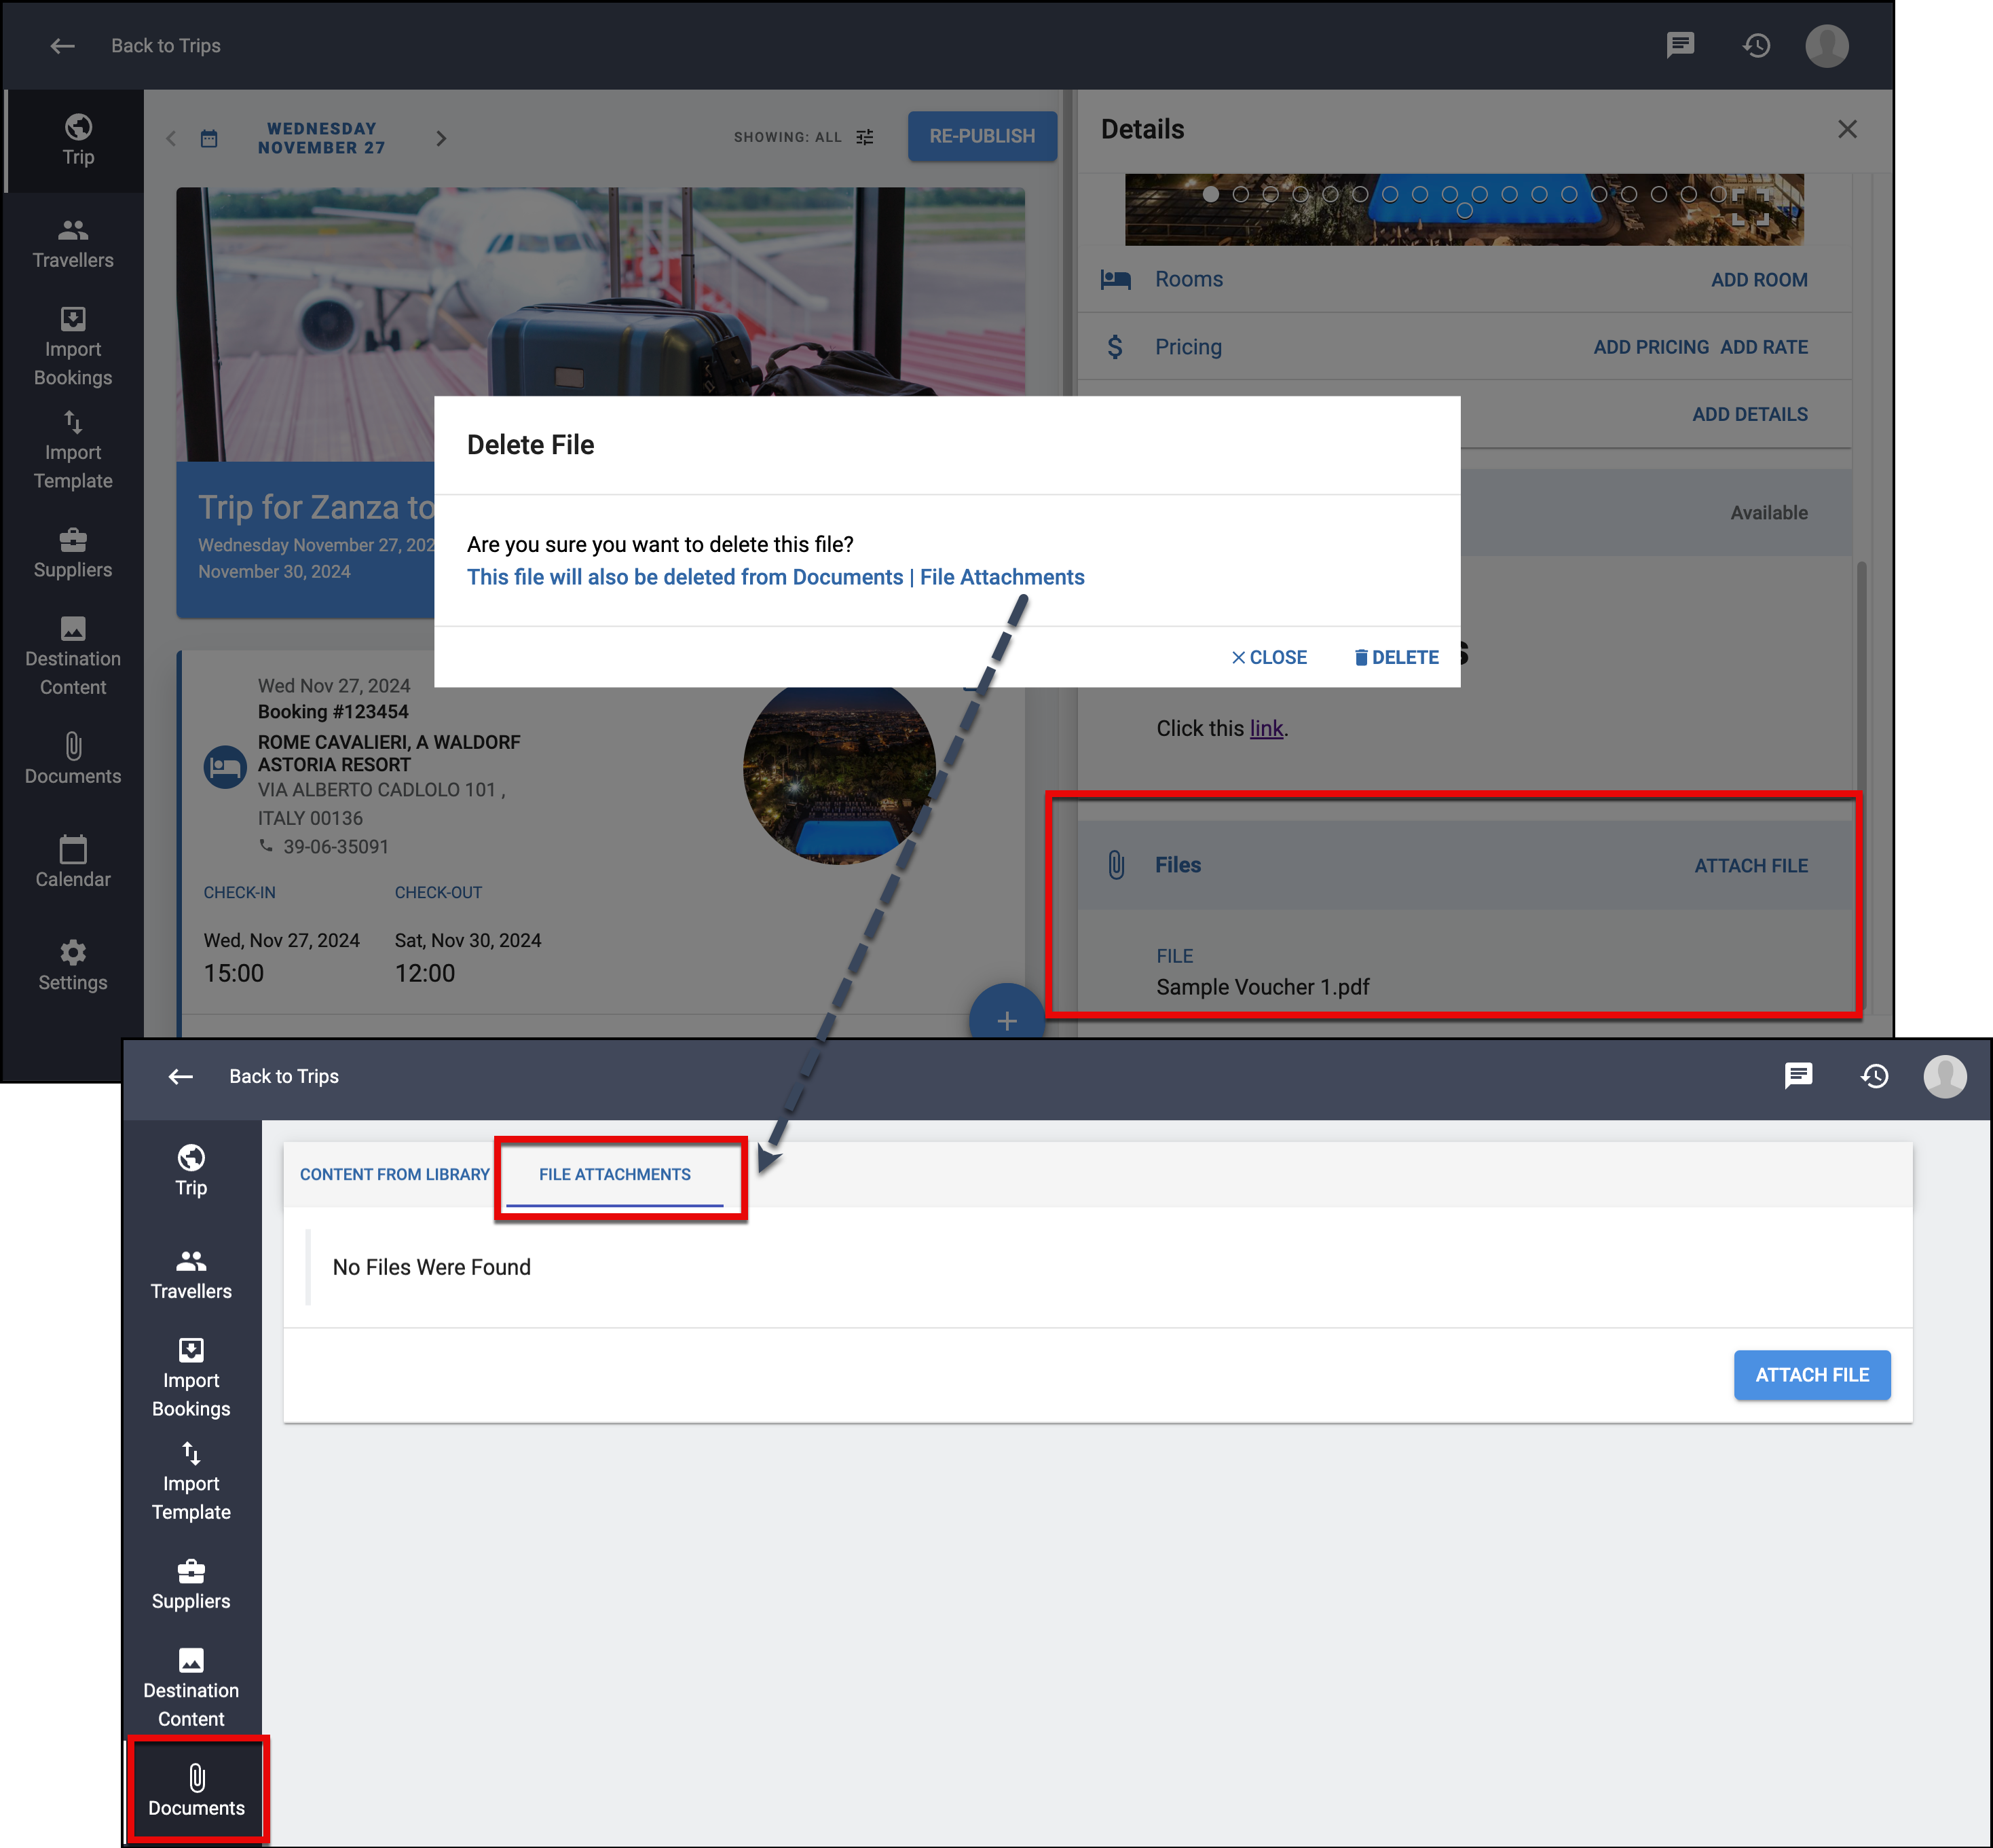The width and height of the screenshot is (1993, 1848).
Task: Open Destination Content in top window sidebar
Action: 73,657
